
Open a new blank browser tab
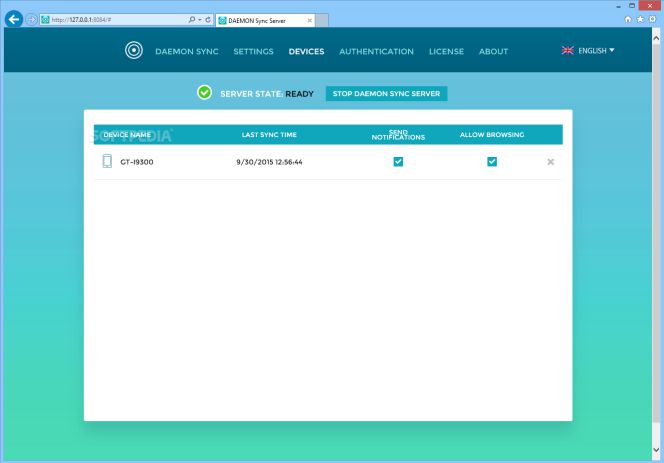click(322, 20)
